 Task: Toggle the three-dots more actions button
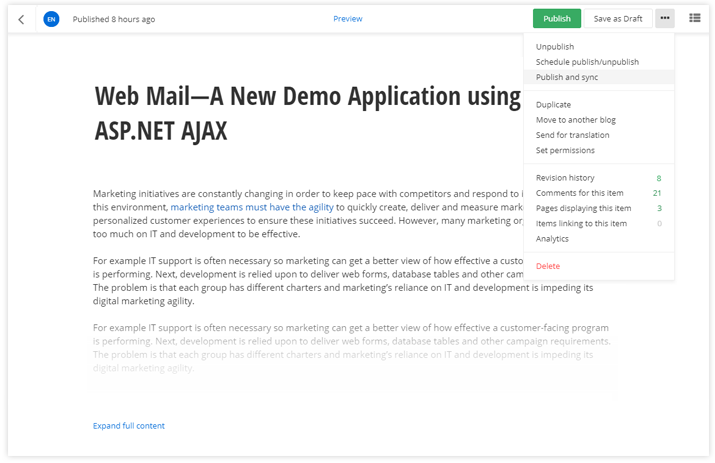665,19
